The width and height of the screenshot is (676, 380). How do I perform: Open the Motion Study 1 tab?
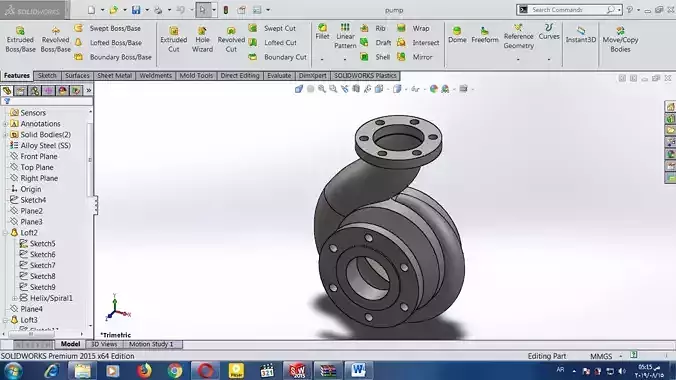tap(151, 344)
